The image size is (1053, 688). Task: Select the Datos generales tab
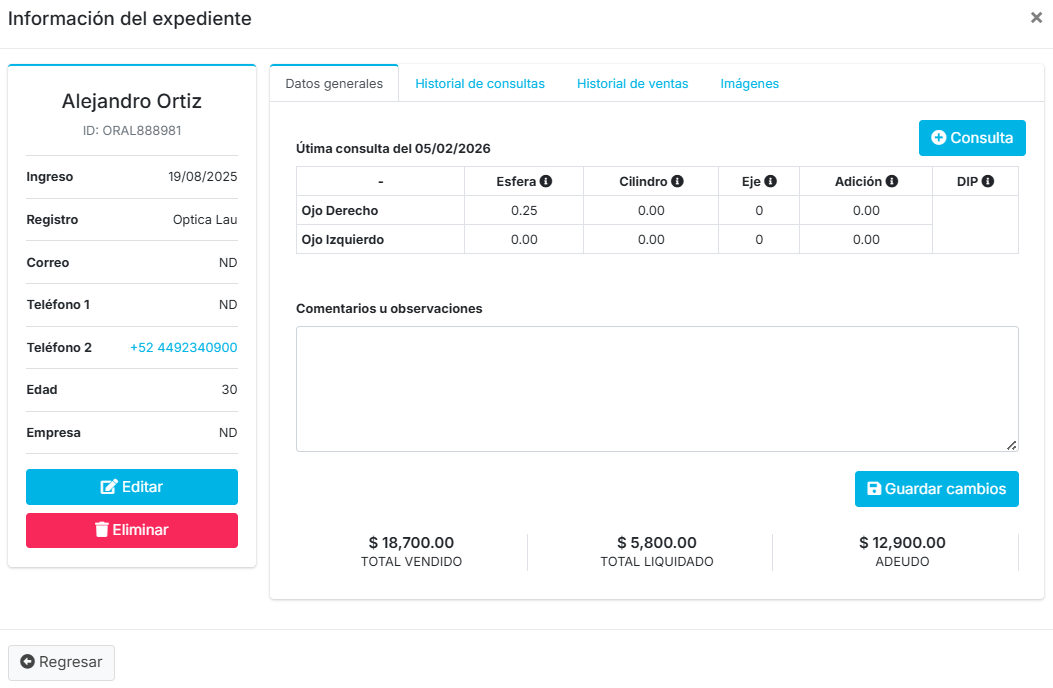tap(334, 84)
